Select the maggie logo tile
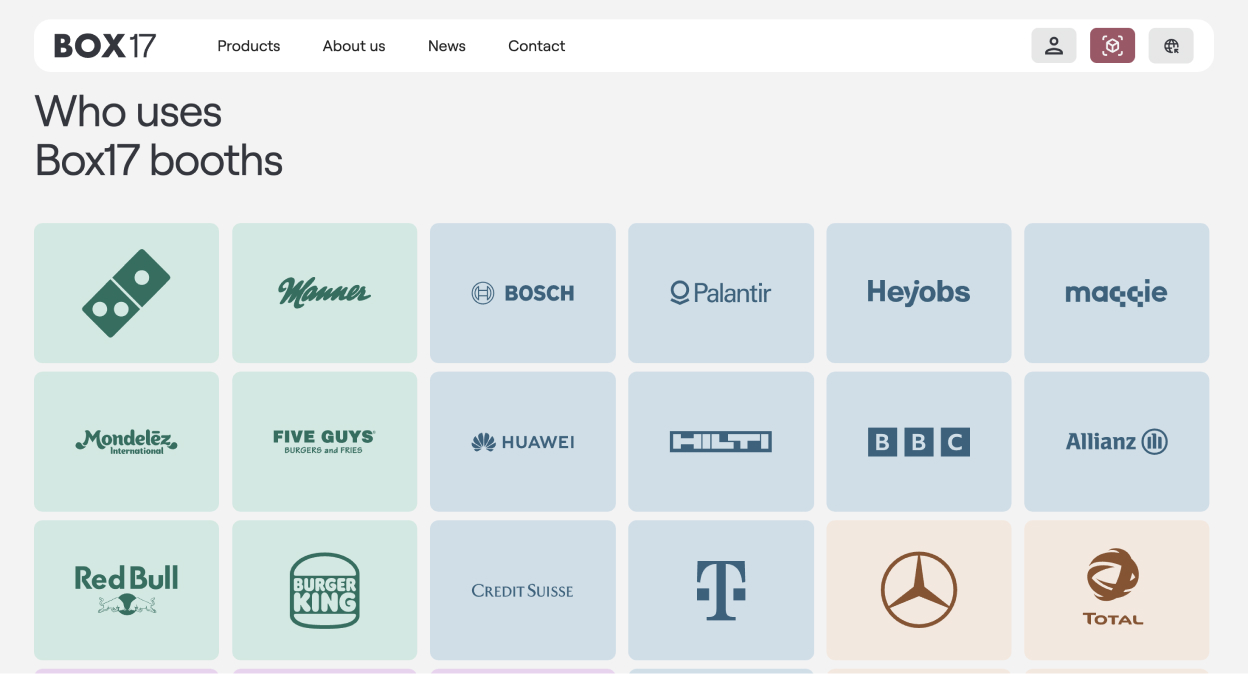Viewport: 1248px width, 674px height. click(1117, 293)
